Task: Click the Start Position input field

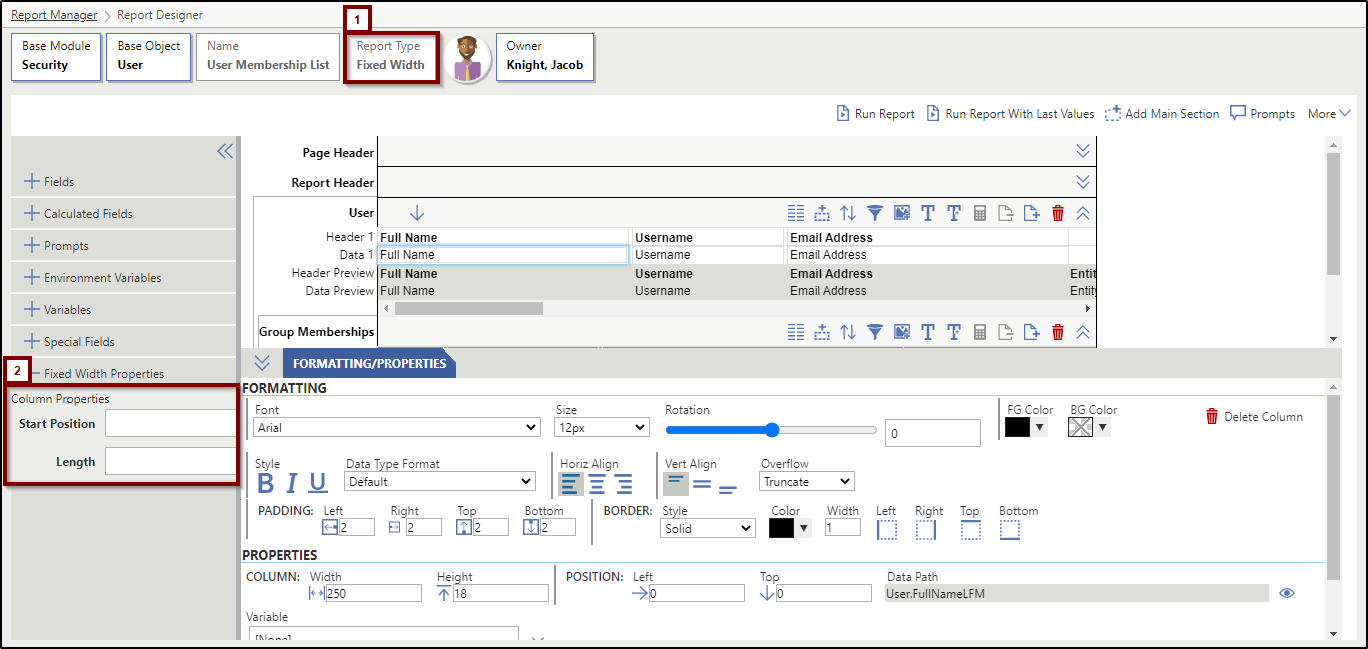Action: click(x=170, y=424)
